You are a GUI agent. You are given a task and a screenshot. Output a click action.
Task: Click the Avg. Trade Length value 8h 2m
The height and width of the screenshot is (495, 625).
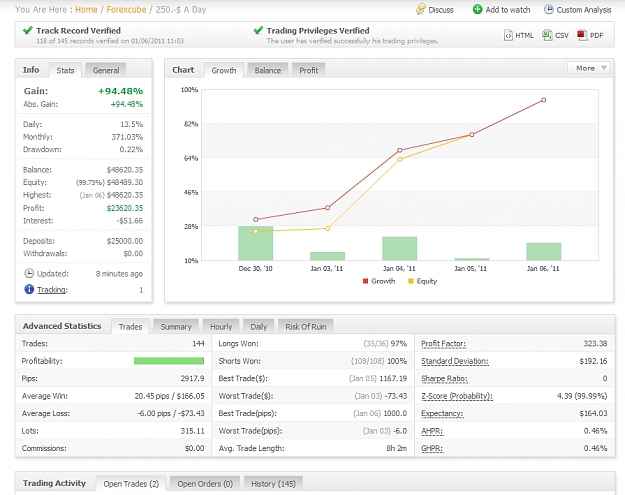[x=397, y=448]
